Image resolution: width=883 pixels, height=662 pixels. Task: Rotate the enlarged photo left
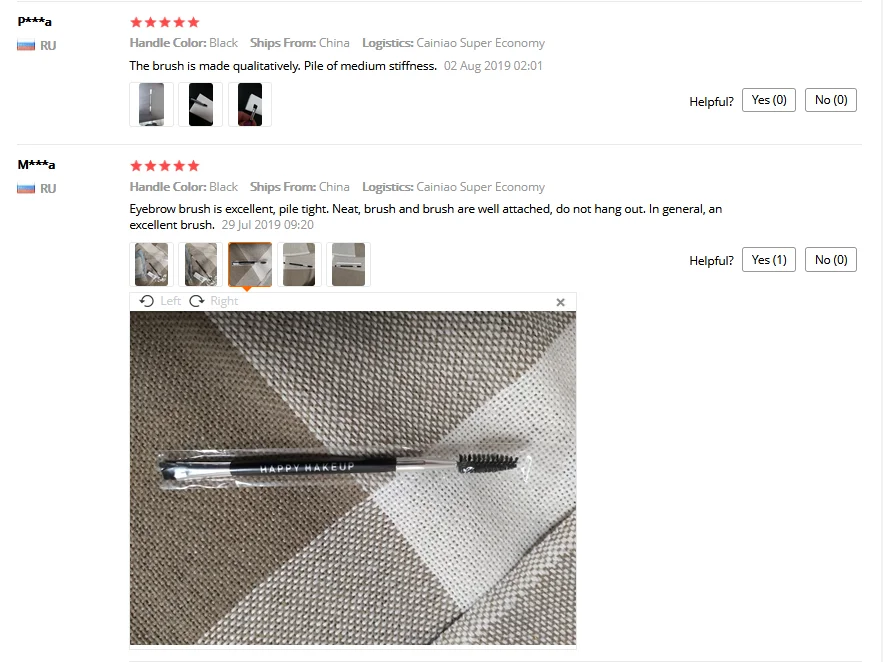160,301
